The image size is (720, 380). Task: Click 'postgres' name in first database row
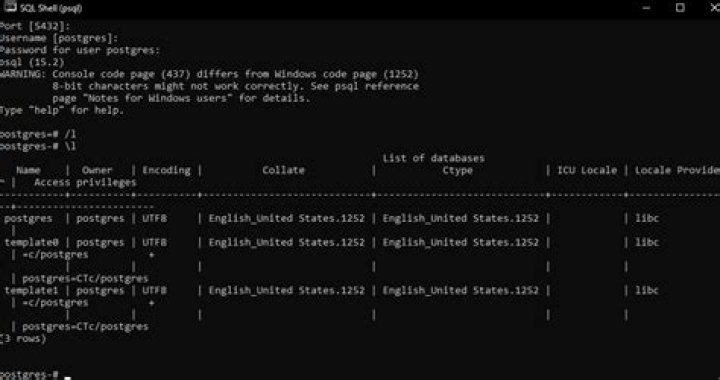click(x=28, y=218)
